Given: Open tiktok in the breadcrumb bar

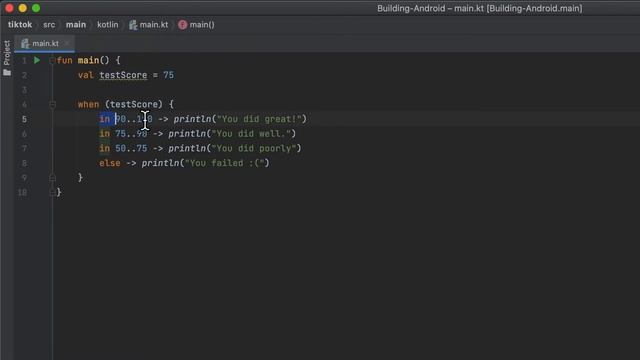Looking at the screenshot, I should pyautogui.click(x=20, y=24).
